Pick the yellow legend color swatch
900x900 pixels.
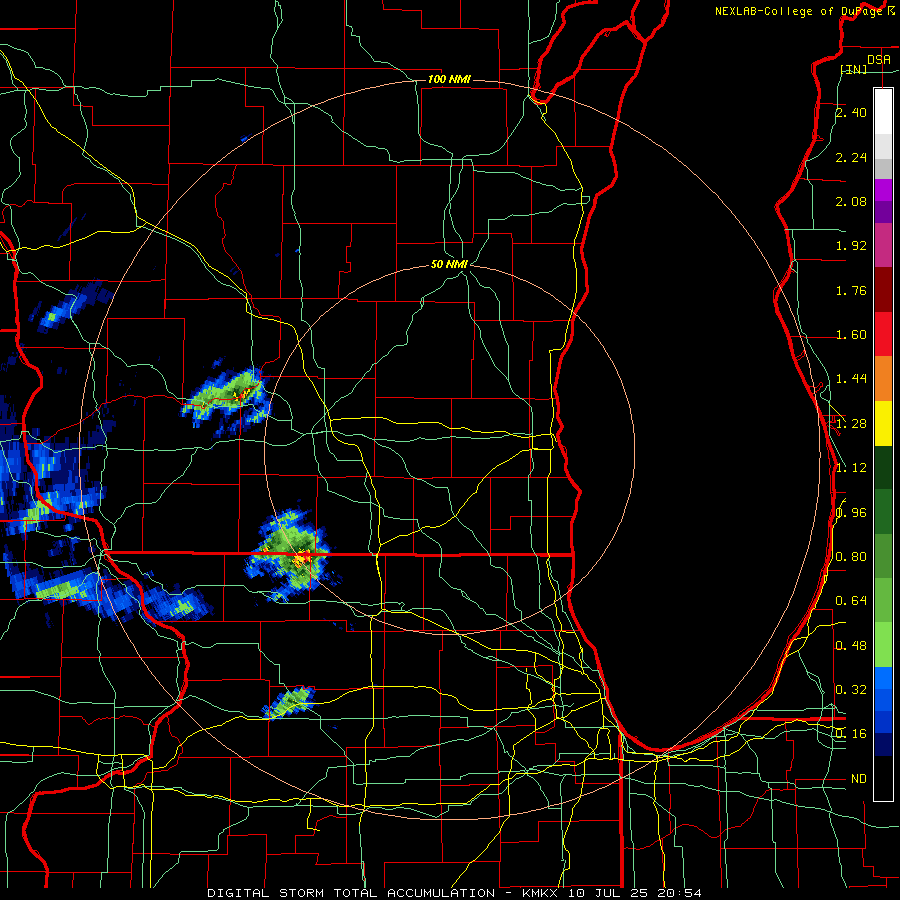coord(883,423)
